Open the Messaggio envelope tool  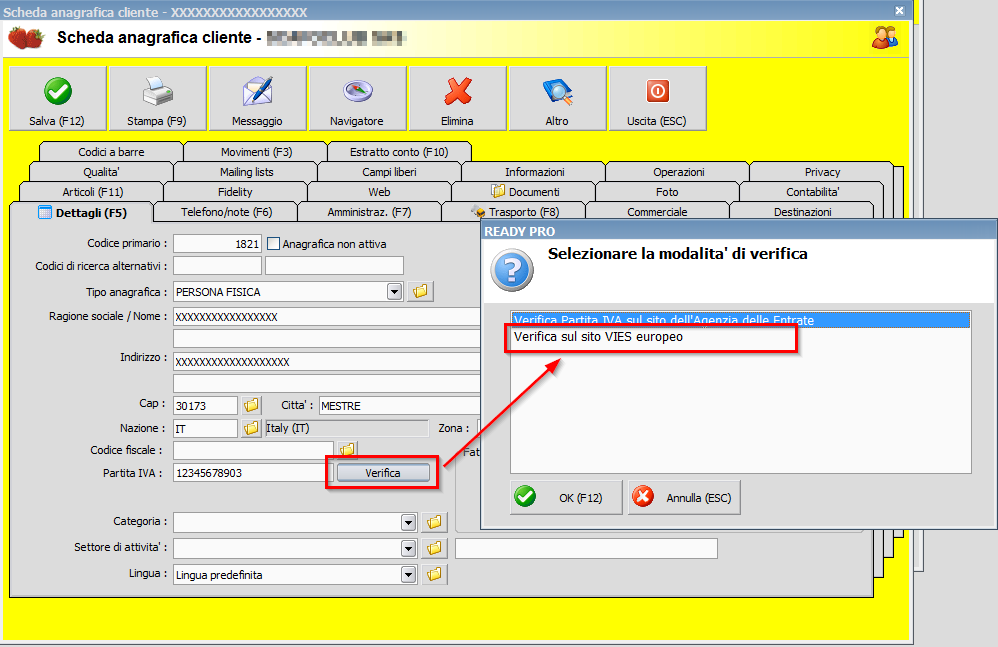point(257,99)
